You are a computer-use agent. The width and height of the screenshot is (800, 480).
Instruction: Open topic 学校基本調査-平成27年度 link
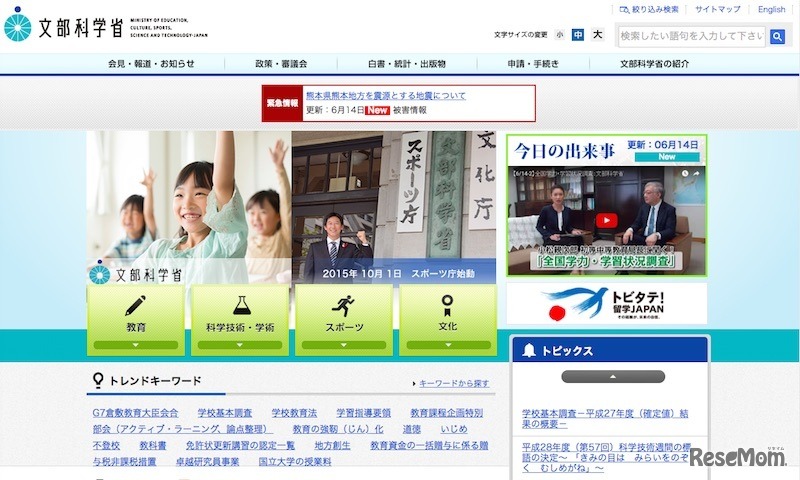click(x=605, y=418)
